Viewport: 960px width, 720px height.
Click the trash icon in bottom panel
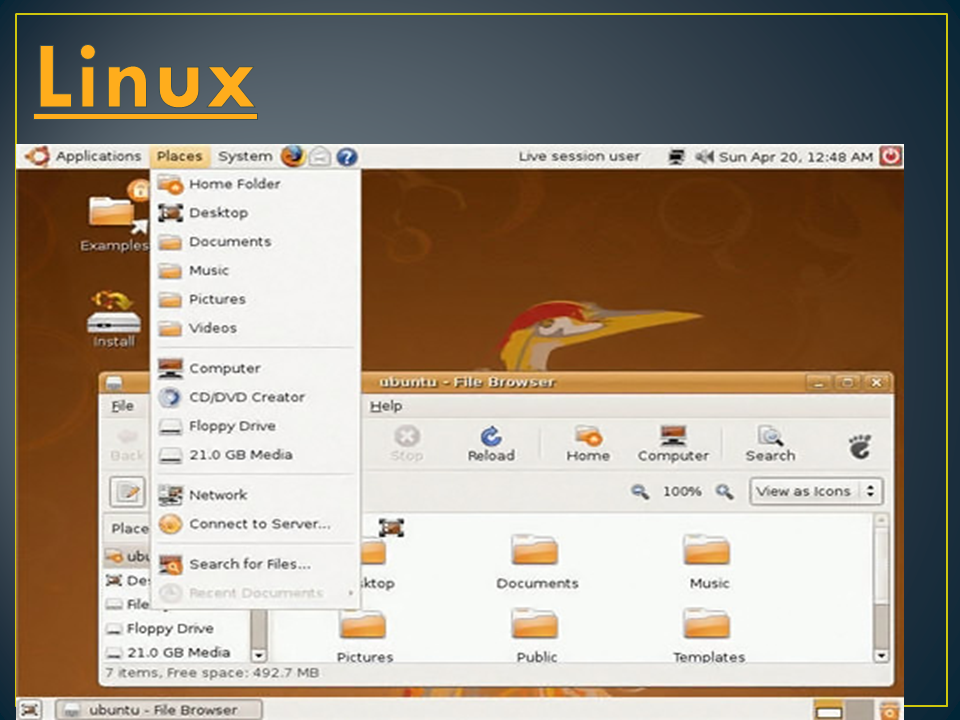tap(889, 711)
